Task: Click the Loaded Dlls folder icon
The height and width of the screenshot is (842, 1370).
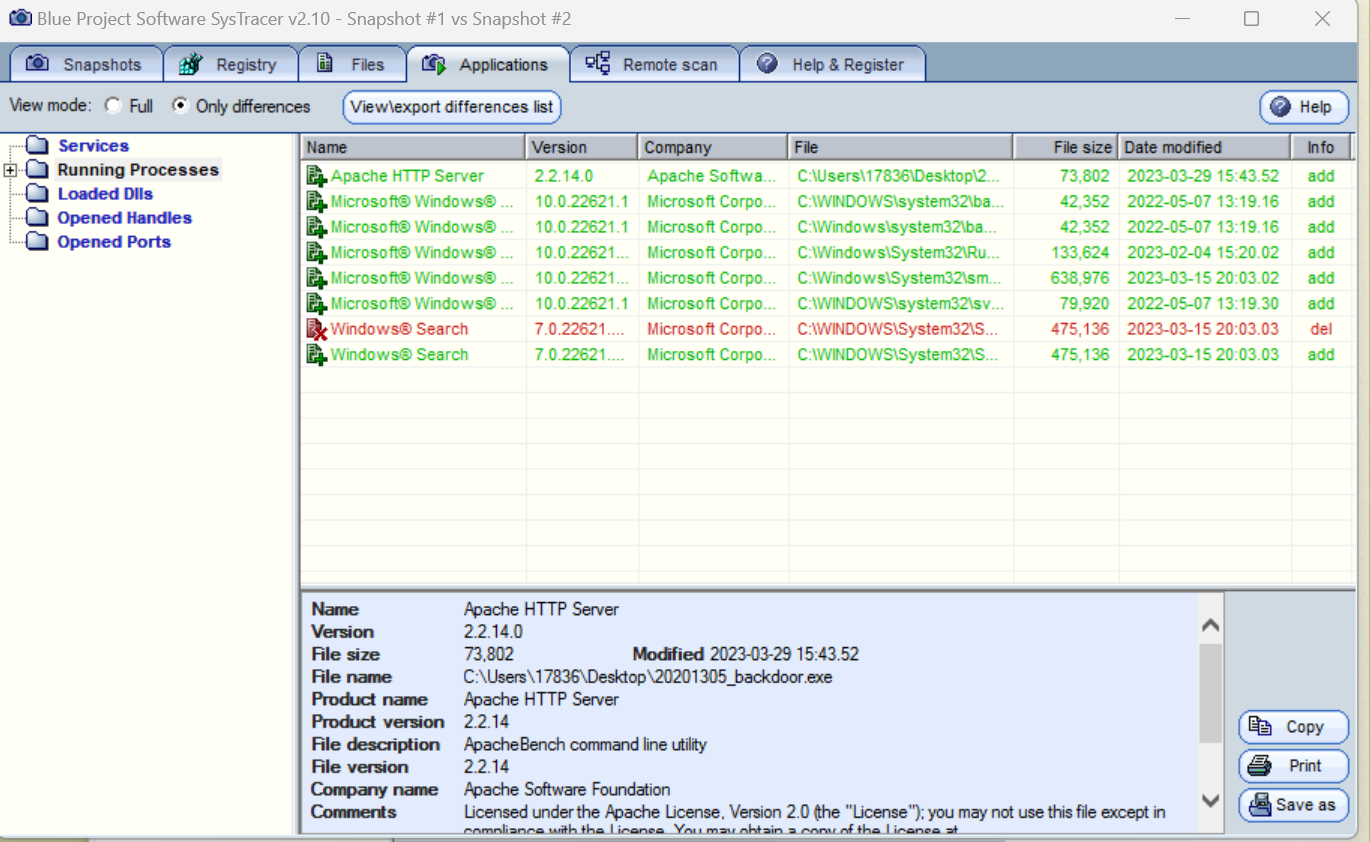Action: point(37,194)
